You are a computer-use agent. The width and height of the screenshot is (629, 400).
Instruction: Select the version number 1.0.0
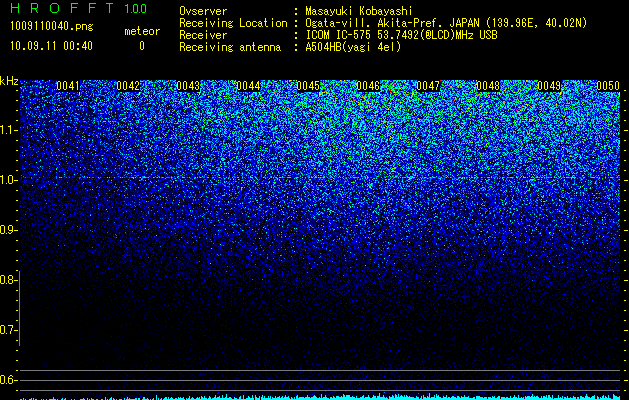pos(136,8)
